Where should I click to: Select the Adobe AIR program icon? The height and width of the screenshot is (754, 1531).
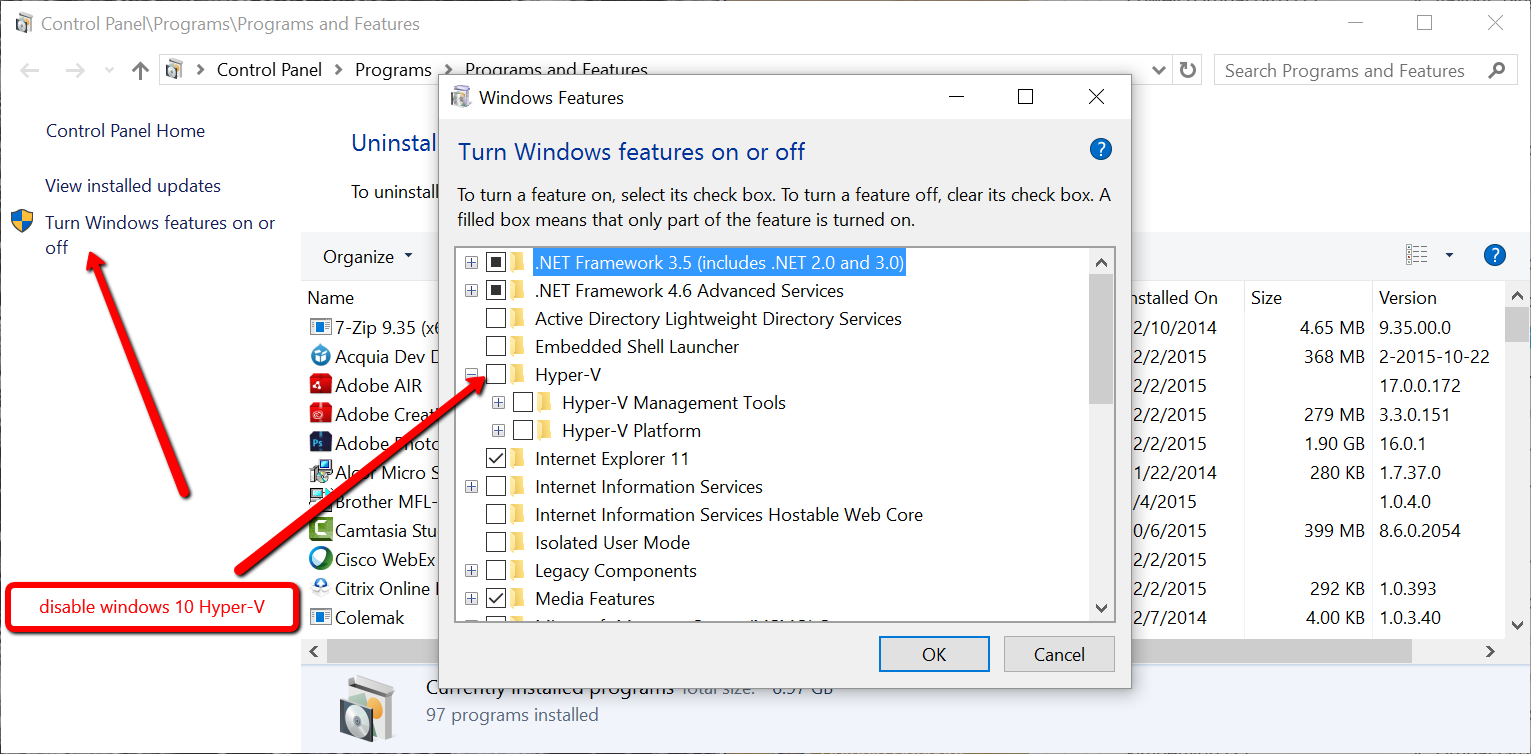[x=320, y=385]
